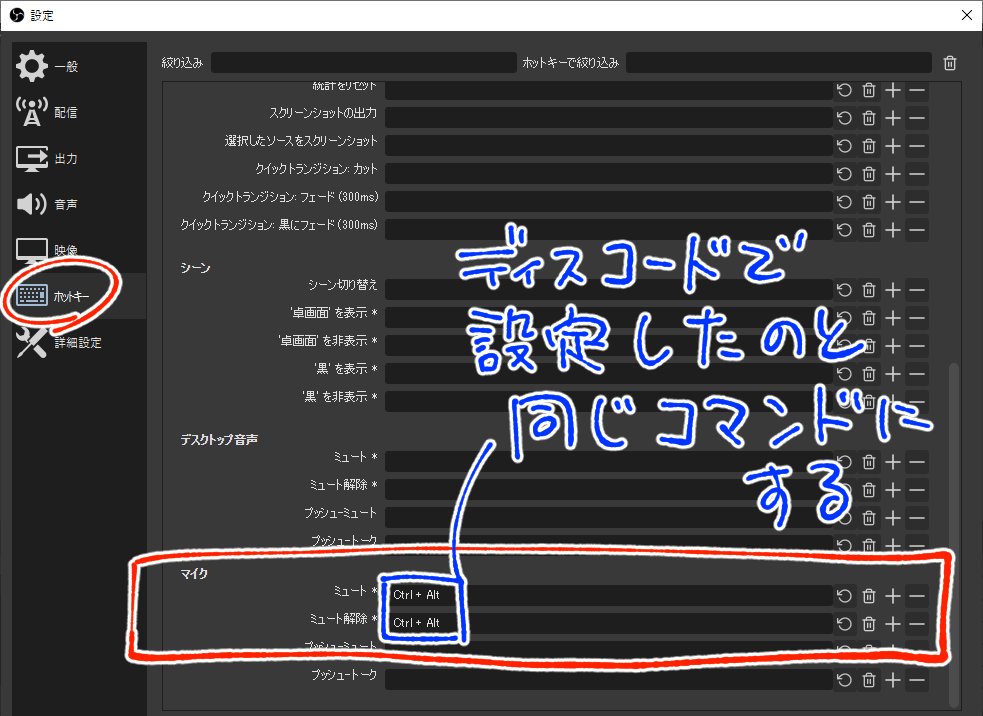Viewport: 983px width, 716px height.
Task: Open 詳細設定 with the wrench icon
Action: click(31, 340)
